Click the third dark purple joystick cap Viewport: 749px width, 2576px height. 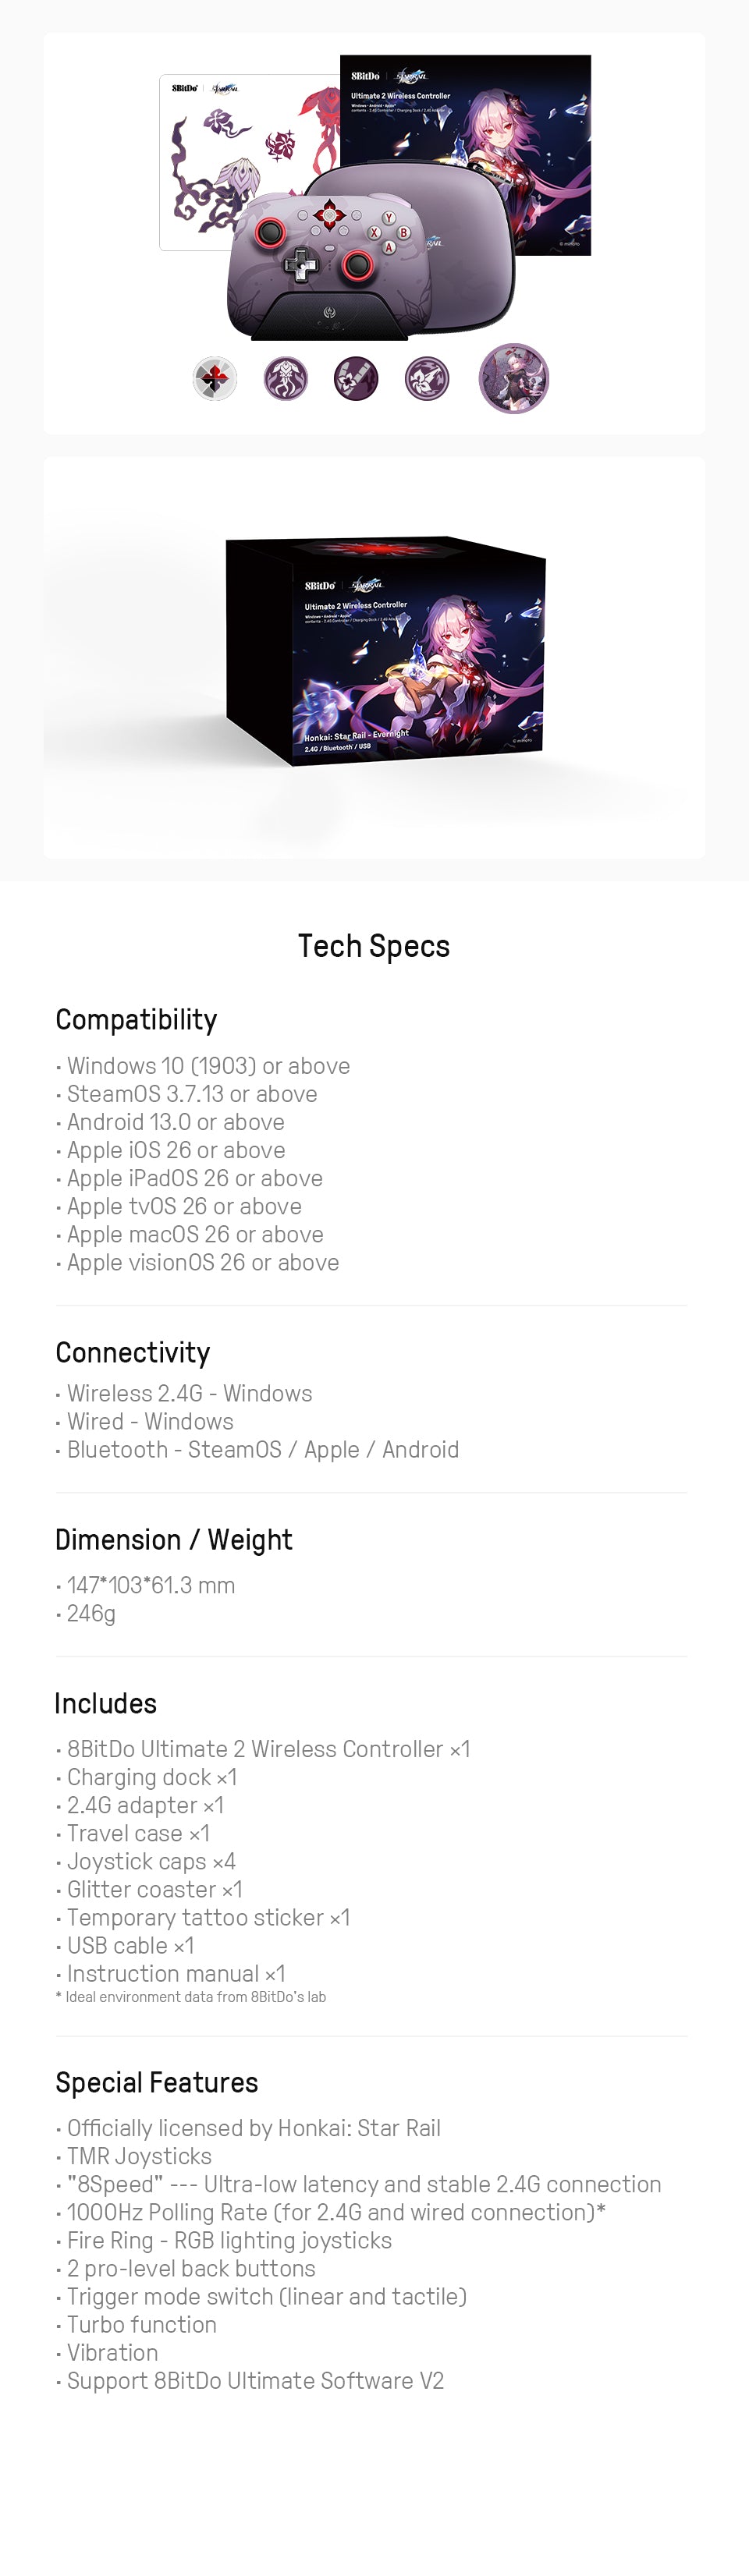coord(356,379)
